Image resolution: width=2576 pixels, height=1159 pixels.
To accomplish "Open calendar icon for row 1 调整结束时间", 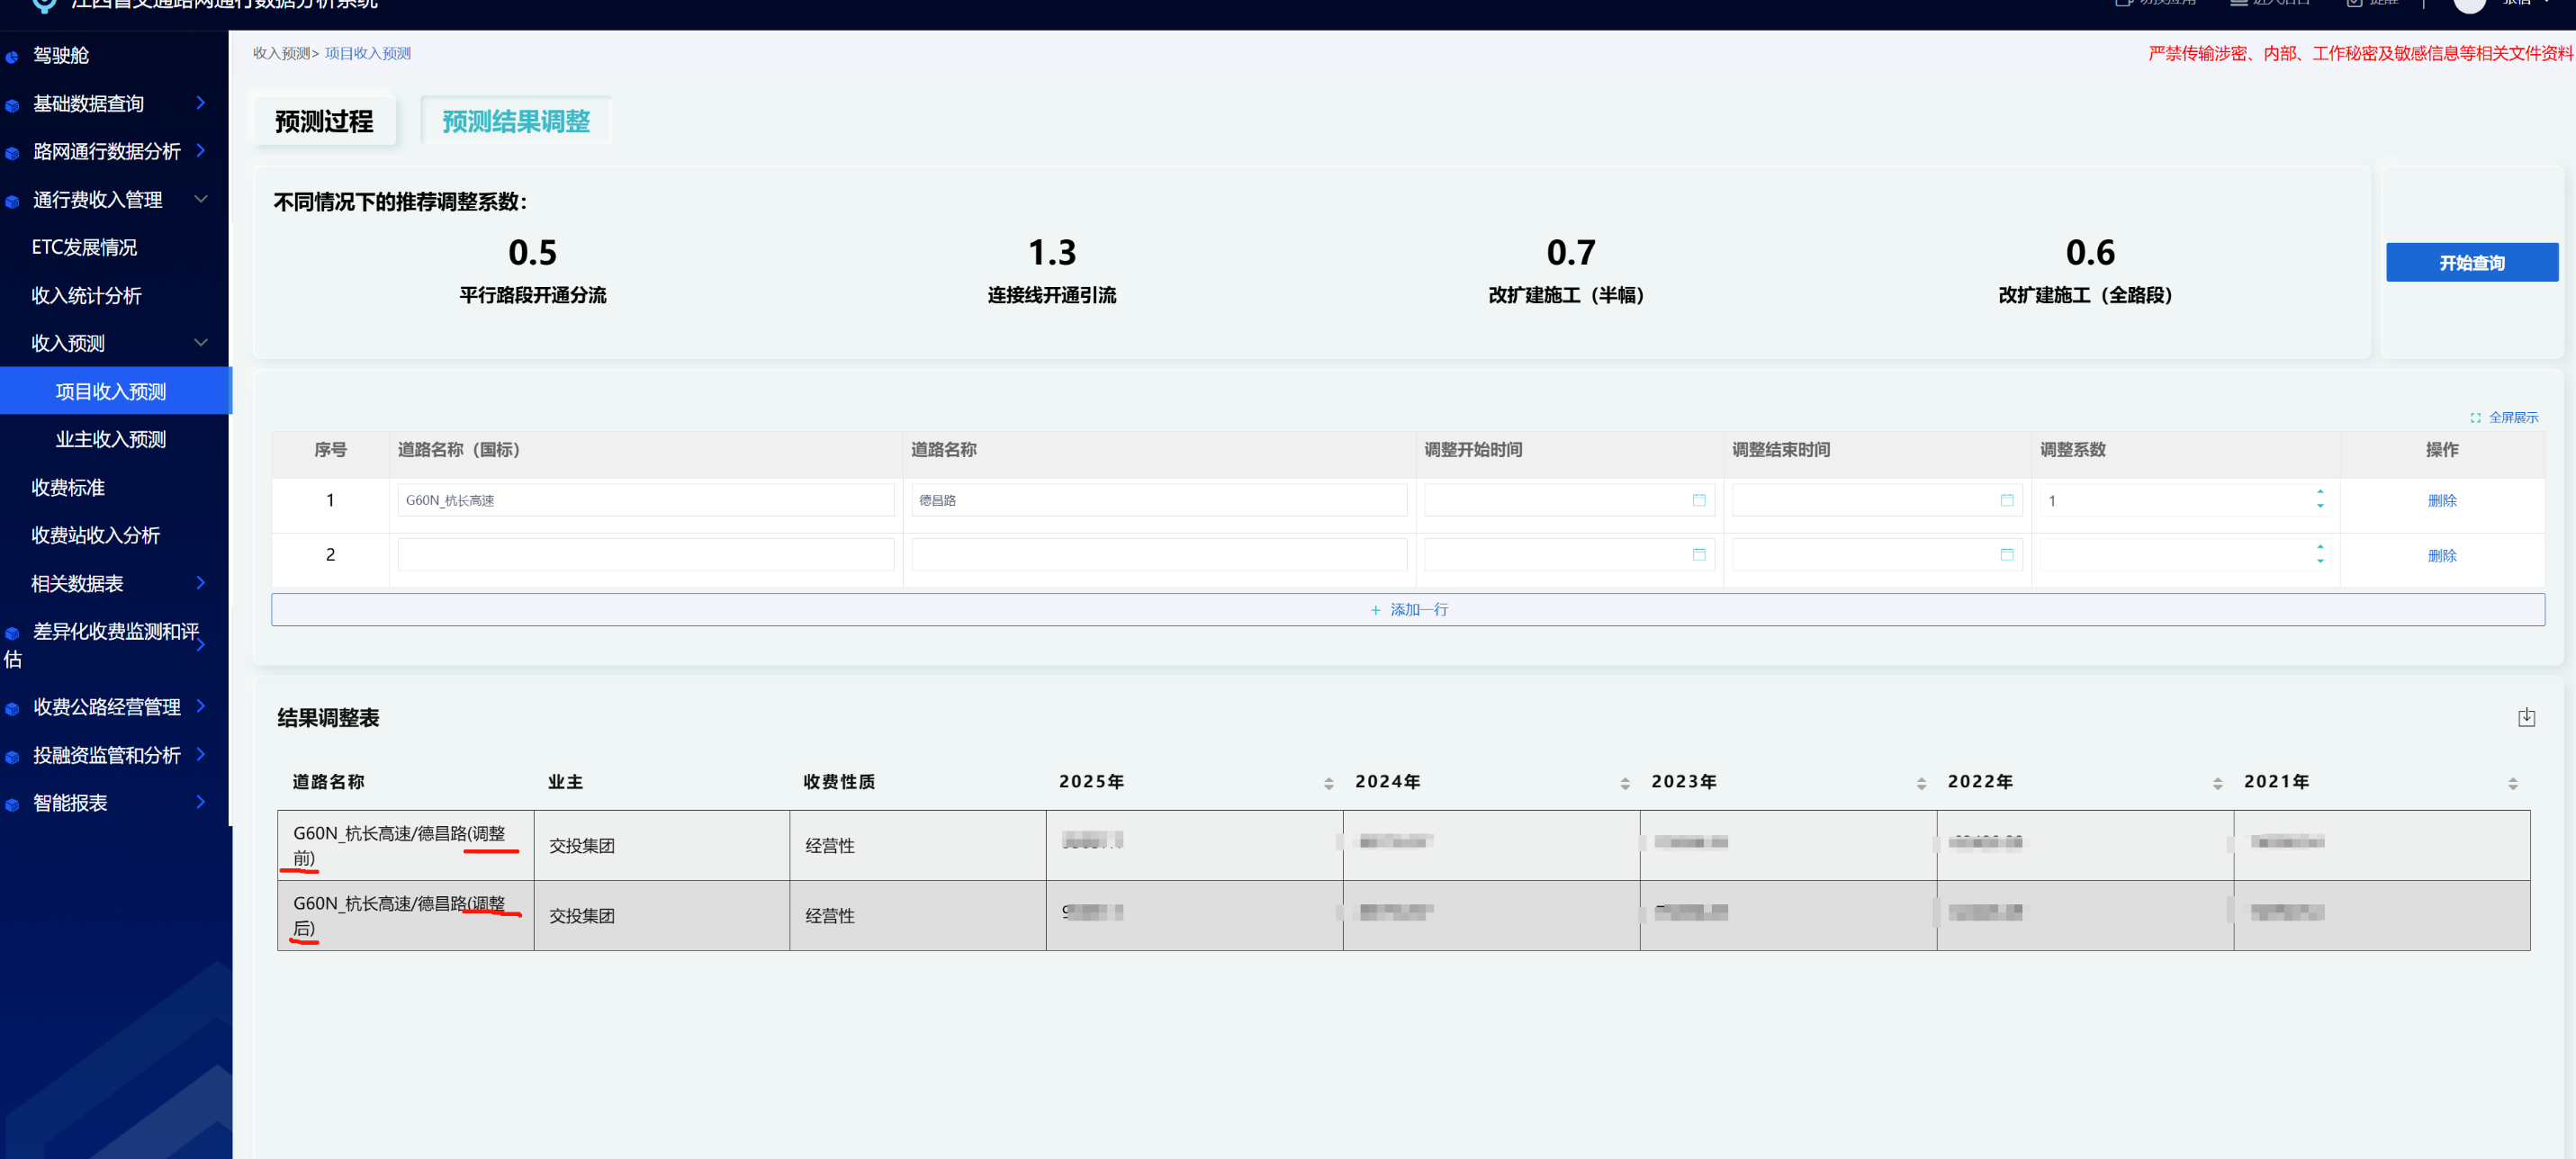I will pos(2006,500).
